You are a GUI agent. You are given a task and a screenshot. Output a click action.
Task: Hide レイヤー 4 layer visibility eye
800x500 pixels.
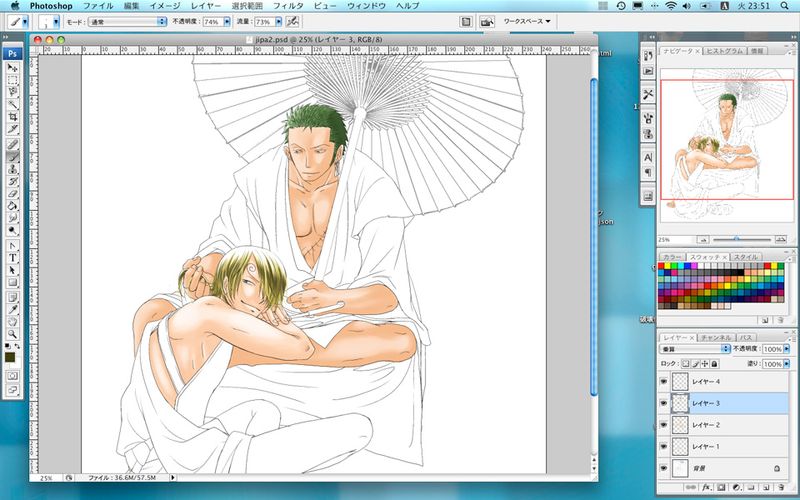664,382
